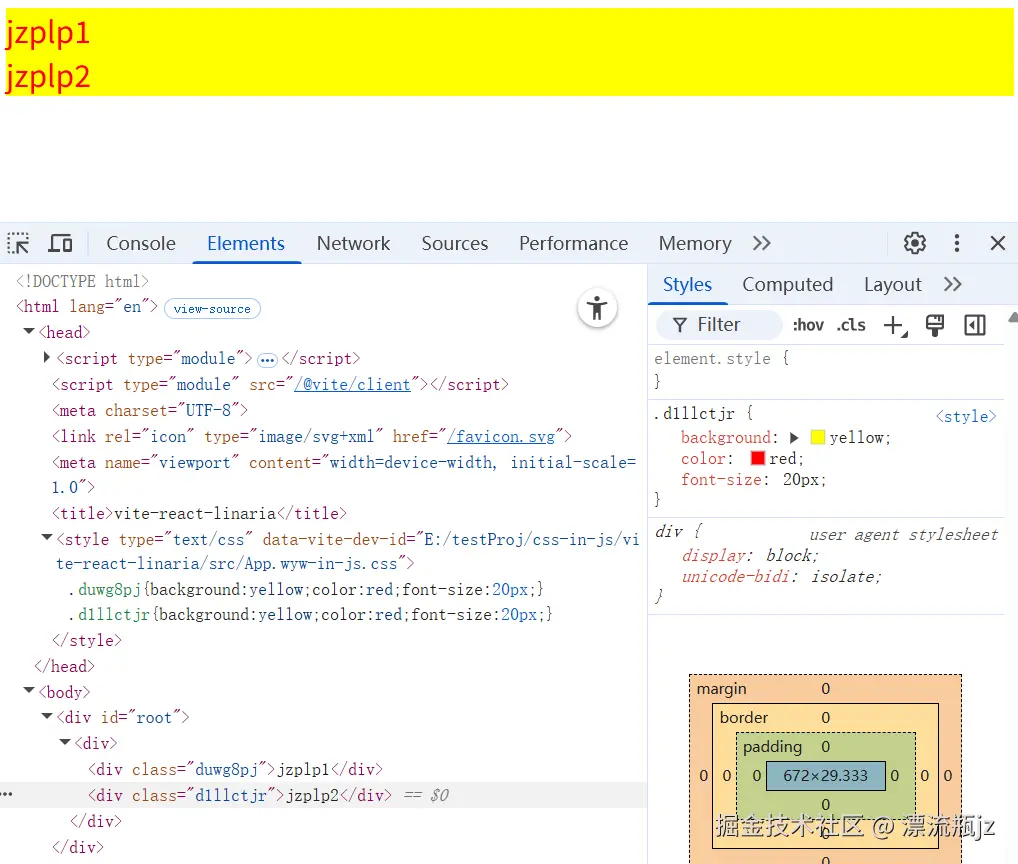This screenshot has width=1018, height=864.
Task: Select the Inspect element tool icon
Action: pos(17,243)
